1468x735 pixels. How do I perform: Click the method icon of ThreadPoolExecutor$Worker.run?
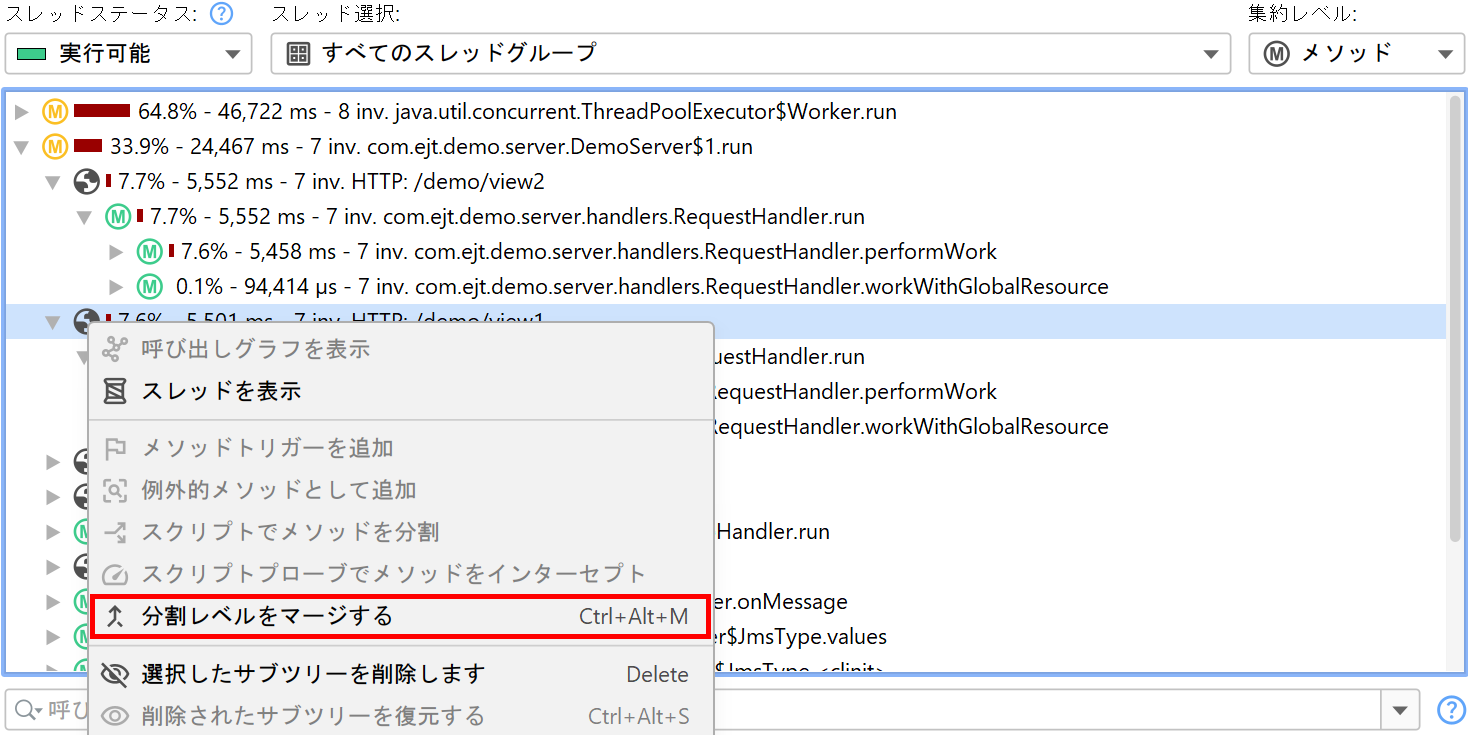[54, 112]
